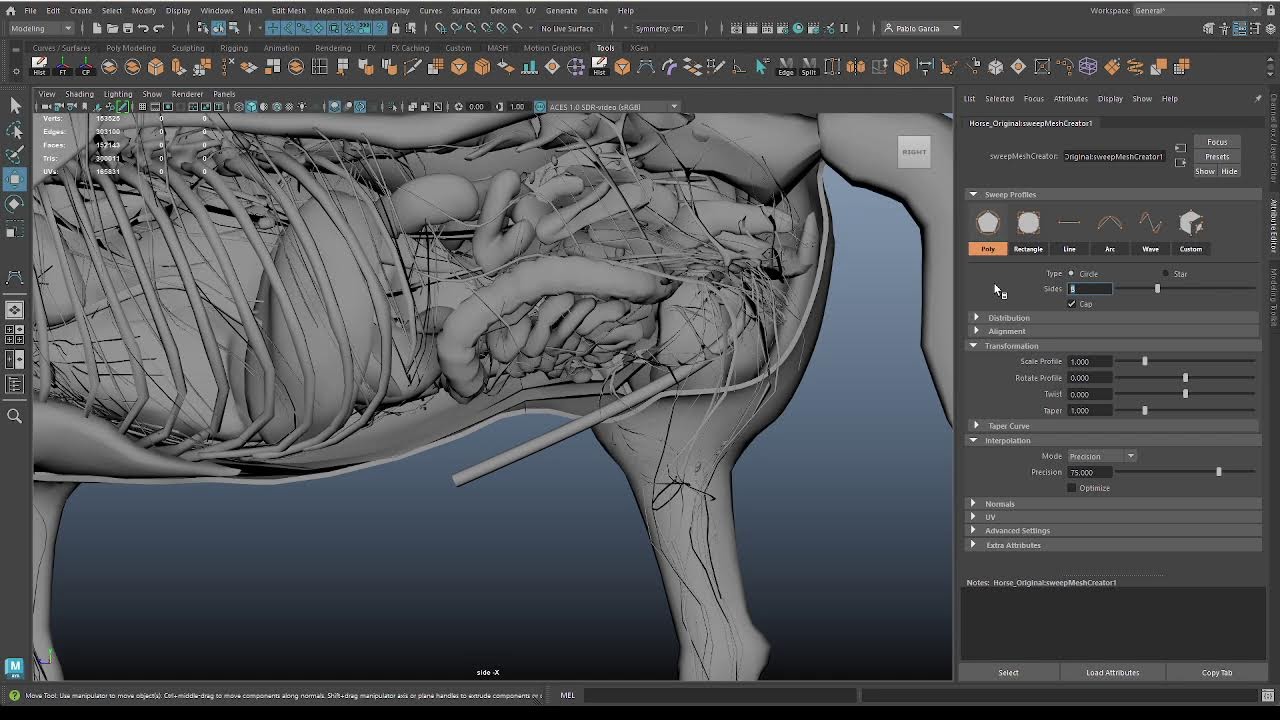Open the Deform menu
1280x720 pixels.
(x=503, y=10)
